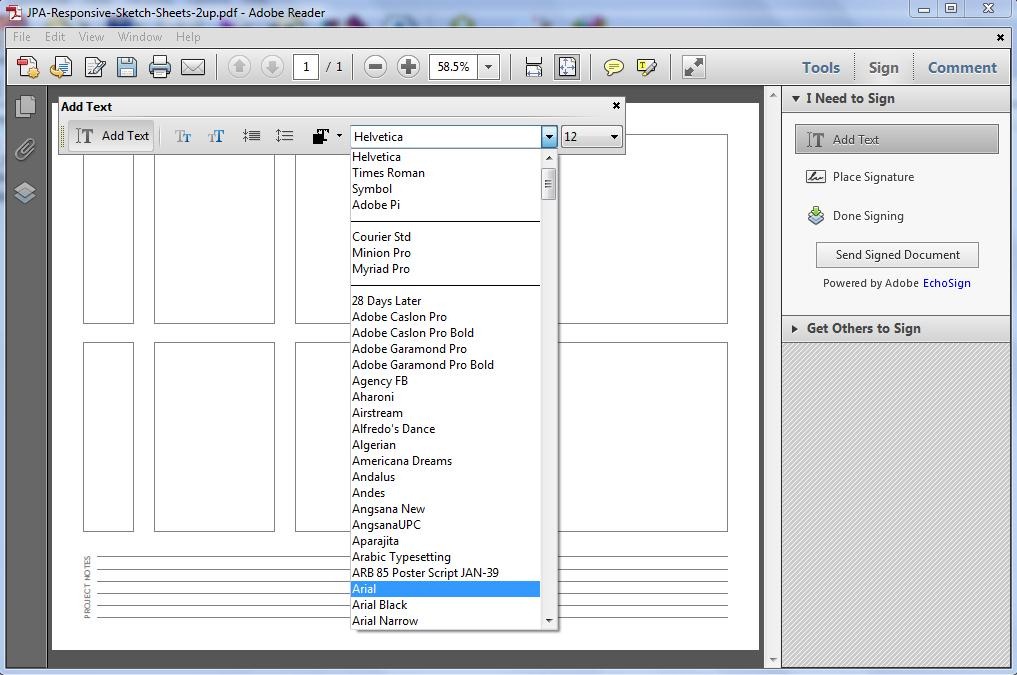The height and width of the screenshot is (675, 1017).
Task: Choose Times Roman font
Action: coord(445,173)
